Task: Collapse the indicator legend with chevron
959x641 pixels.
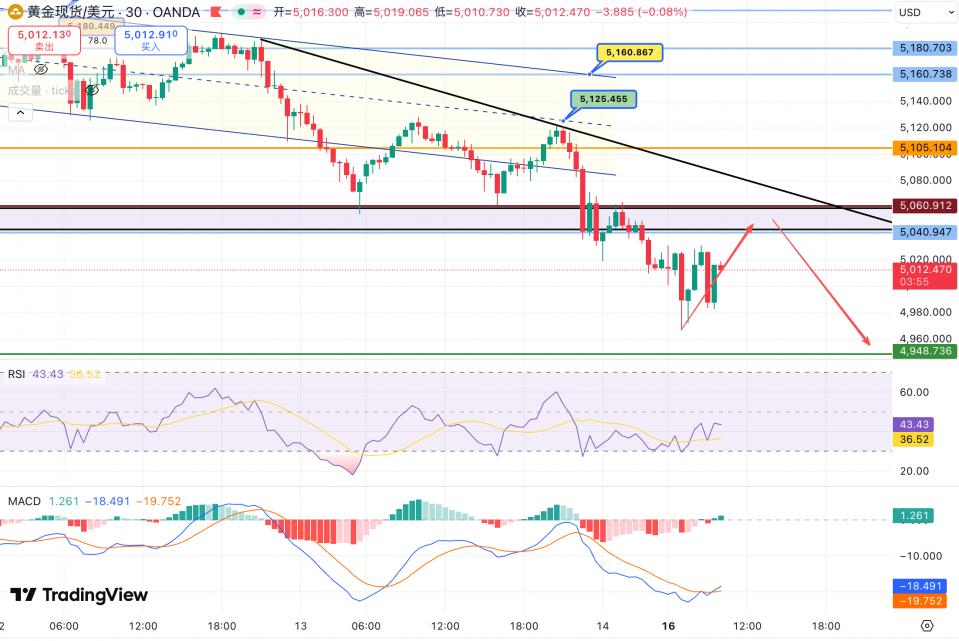Action: click(x=19, y=113)
